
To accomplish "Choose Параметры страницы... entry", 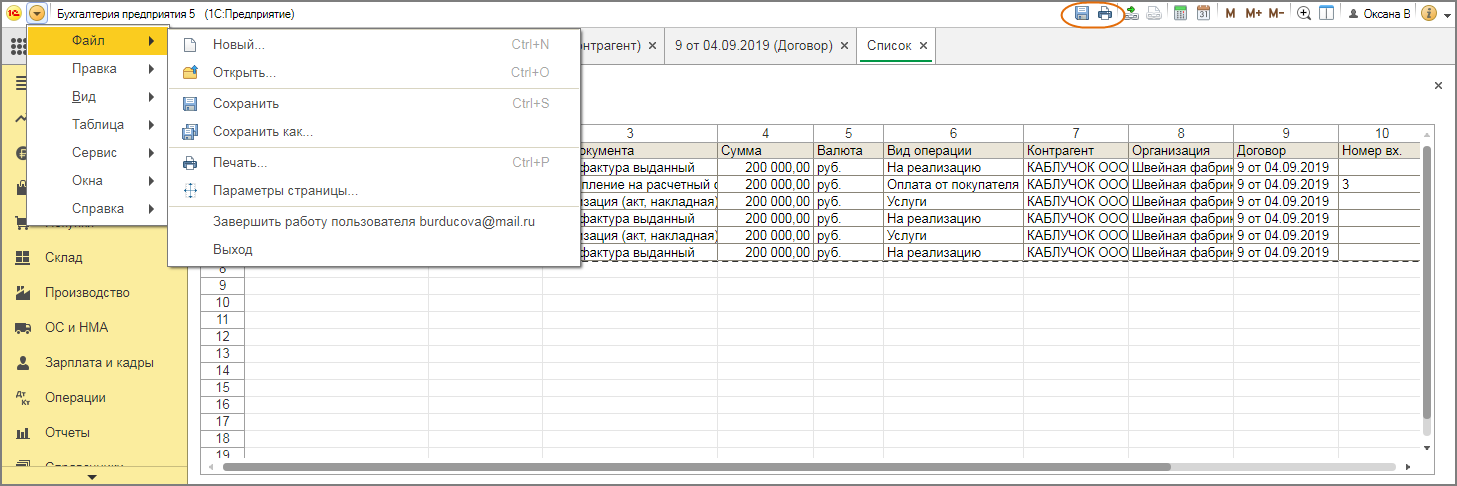I will [374, 191].
